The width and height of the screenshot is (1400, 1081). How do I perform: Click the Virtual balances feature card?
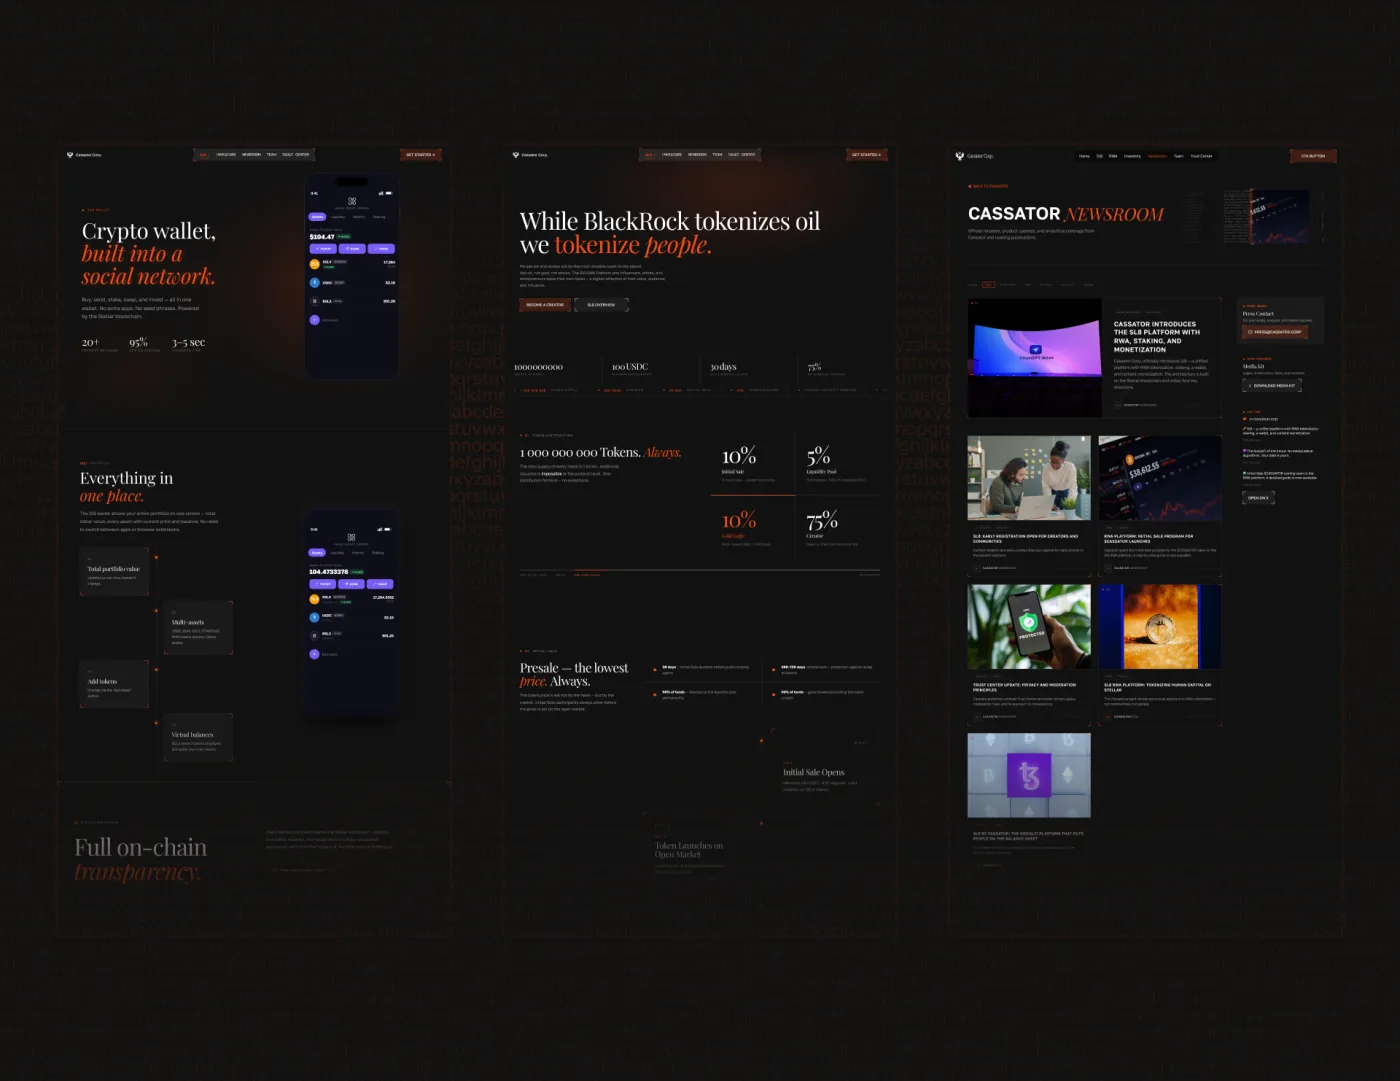pos(198,738)
